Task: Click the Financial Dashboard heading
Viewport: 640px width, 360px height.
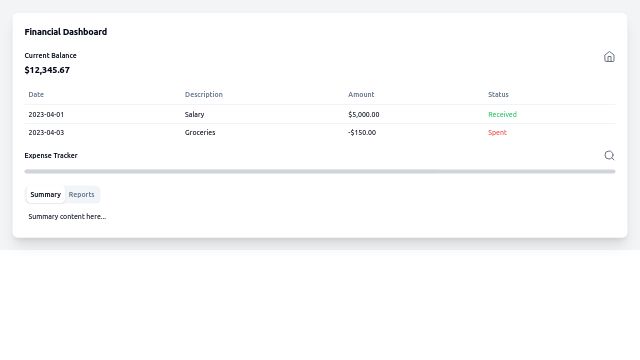Action: pyautogui.click(x=66, y=32)
